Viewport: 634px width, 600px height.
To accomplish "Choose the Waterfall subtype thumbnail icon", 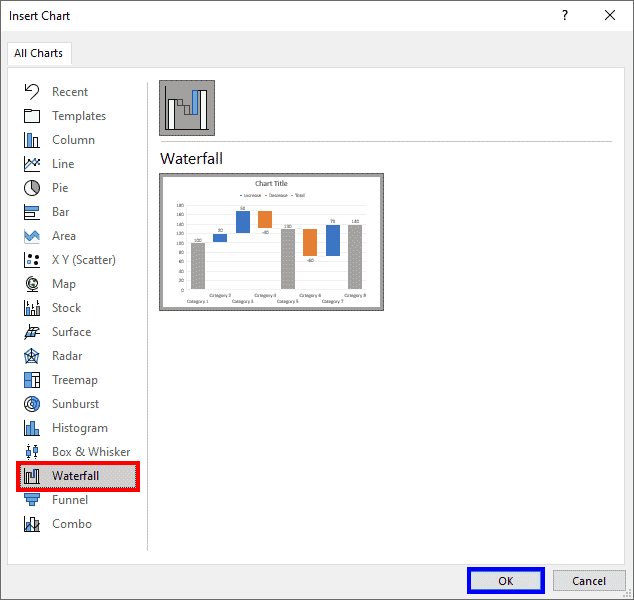I will [x=187, y=108].
